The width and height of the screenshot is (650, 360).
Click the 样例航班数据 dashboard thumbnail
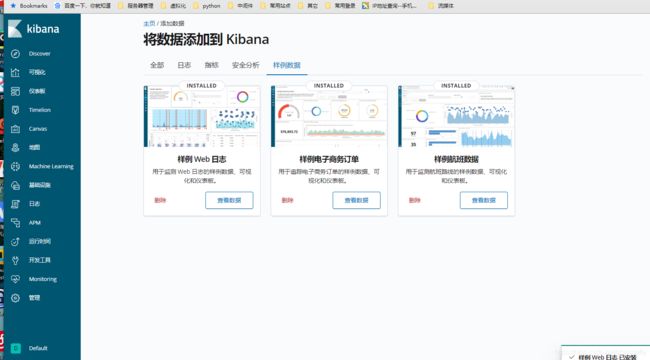456,117
